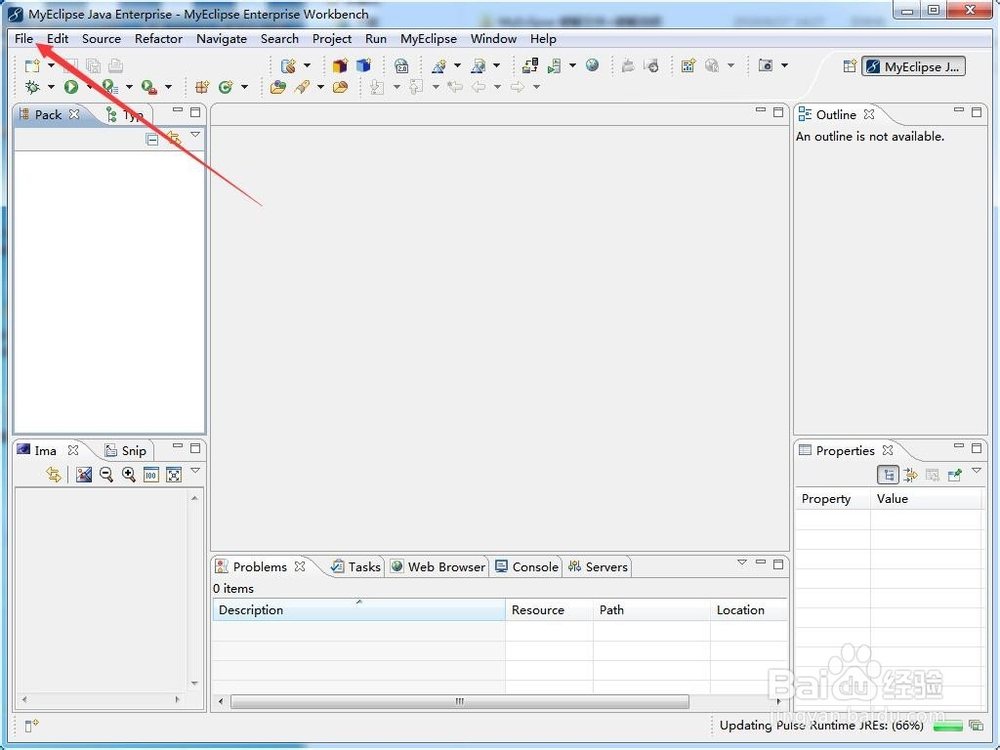The height and width of the screenshot is (750, 1000).
Task: Open dropdown beside screen capture camera
Action: [x=784, y=65]
